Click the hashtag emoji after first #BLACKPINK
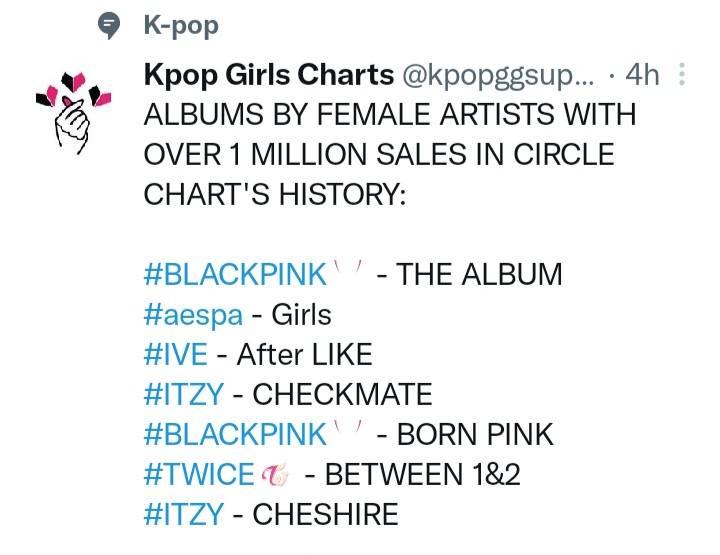720x555 pixels. point(349,269)
